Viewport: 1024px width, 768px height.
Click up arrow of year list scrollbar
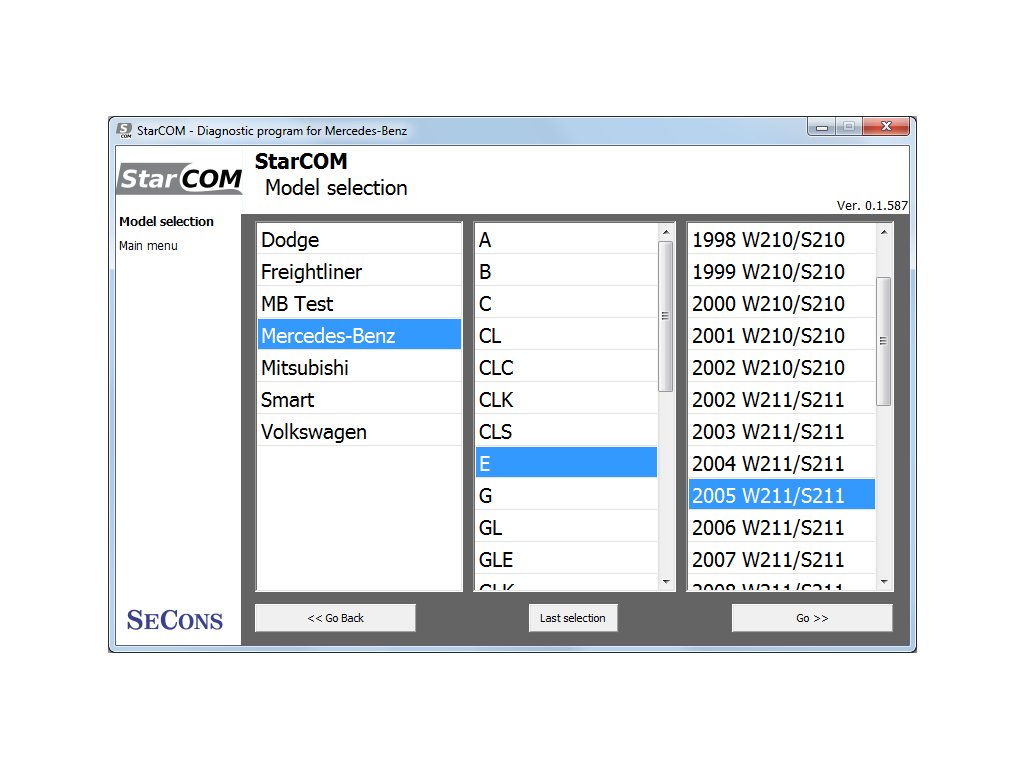point(883,233)
